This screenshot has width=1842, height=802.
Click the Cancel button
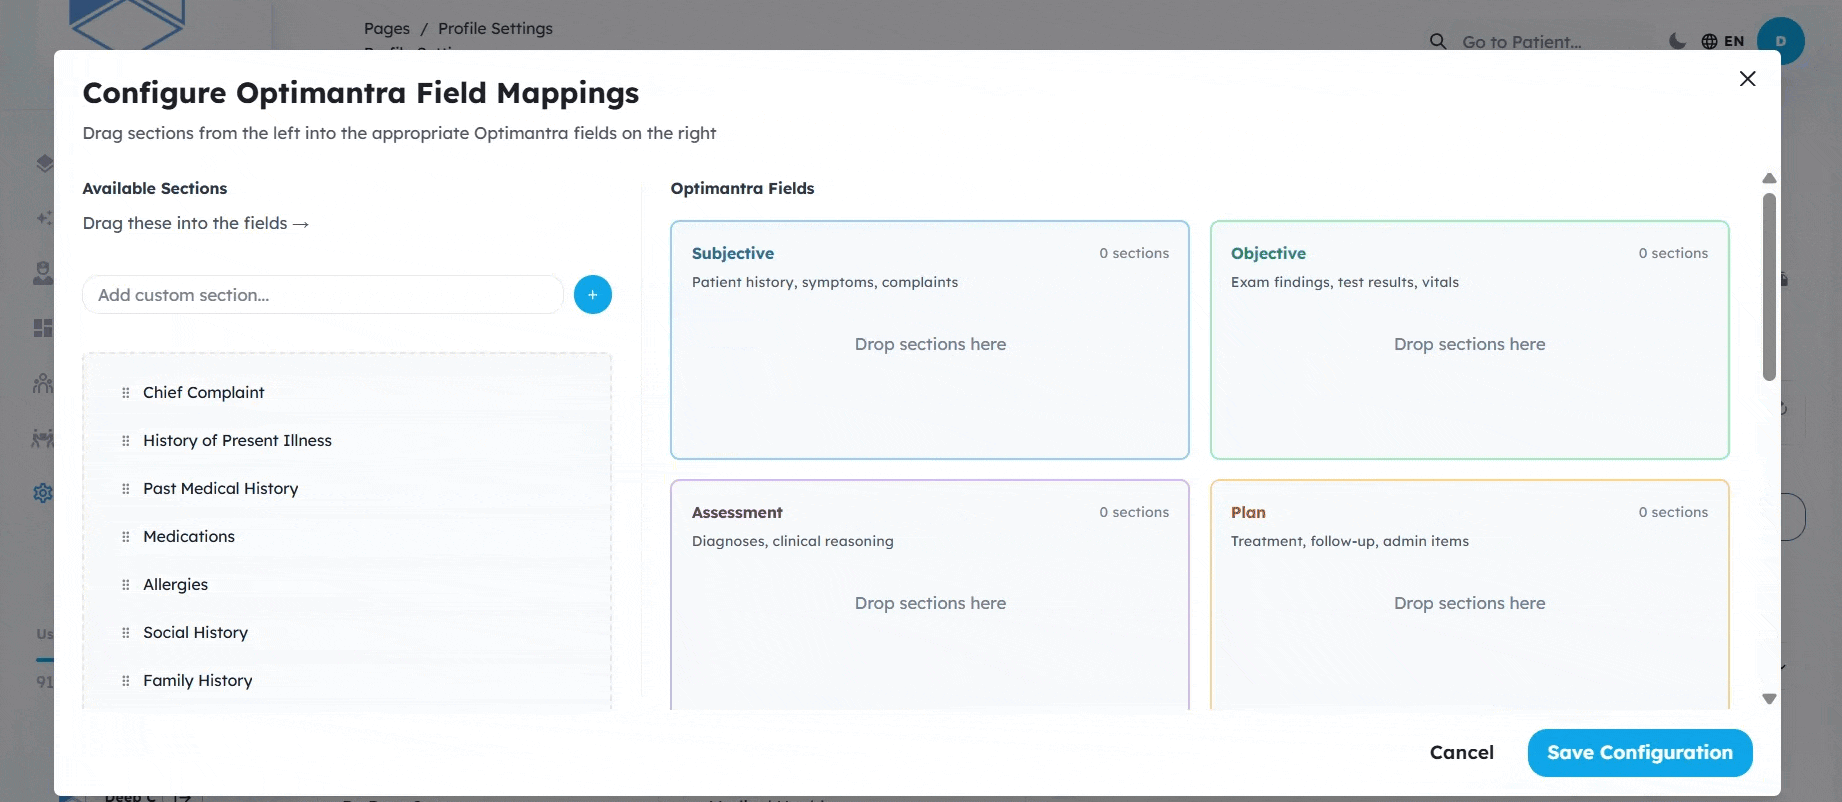point(1462,753)
